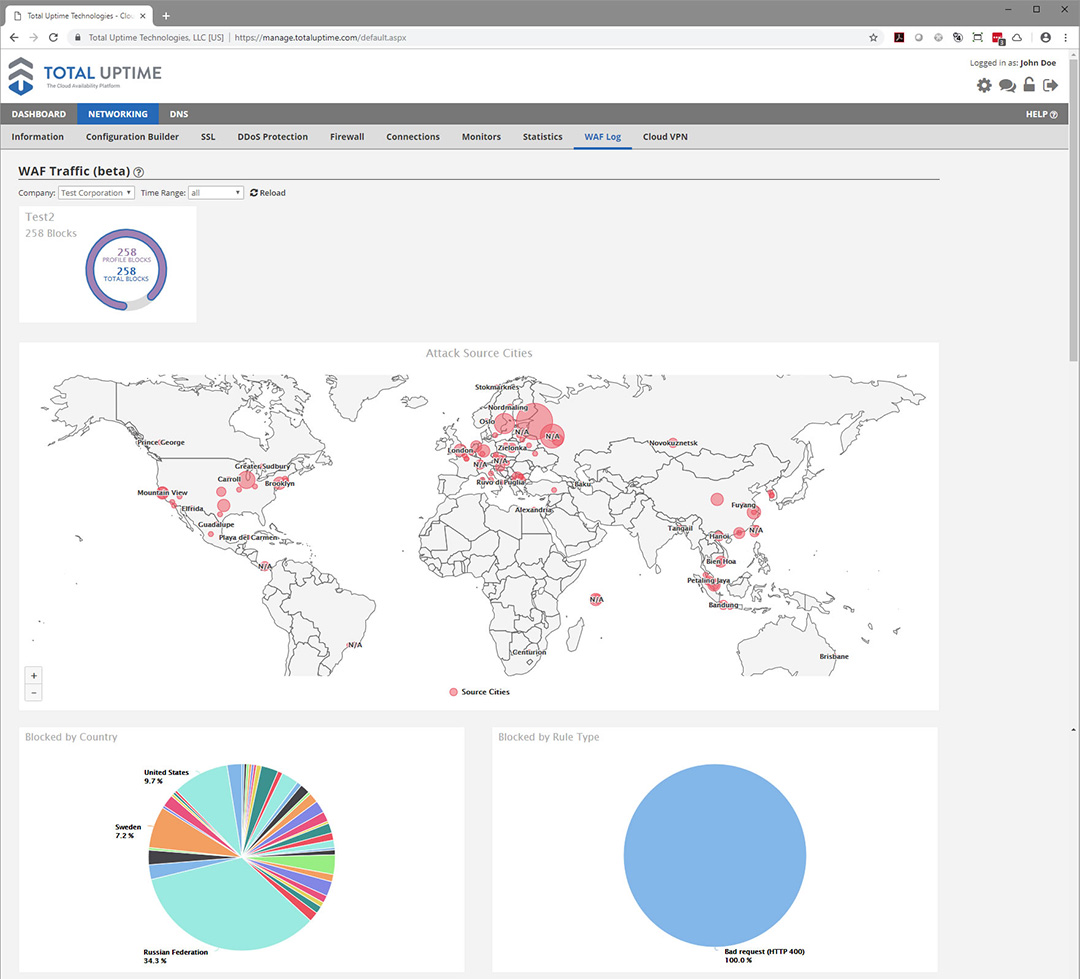Switch to the DASHBOARD menu
This screenshot has height=979, width=1080.
coord(39,114)
